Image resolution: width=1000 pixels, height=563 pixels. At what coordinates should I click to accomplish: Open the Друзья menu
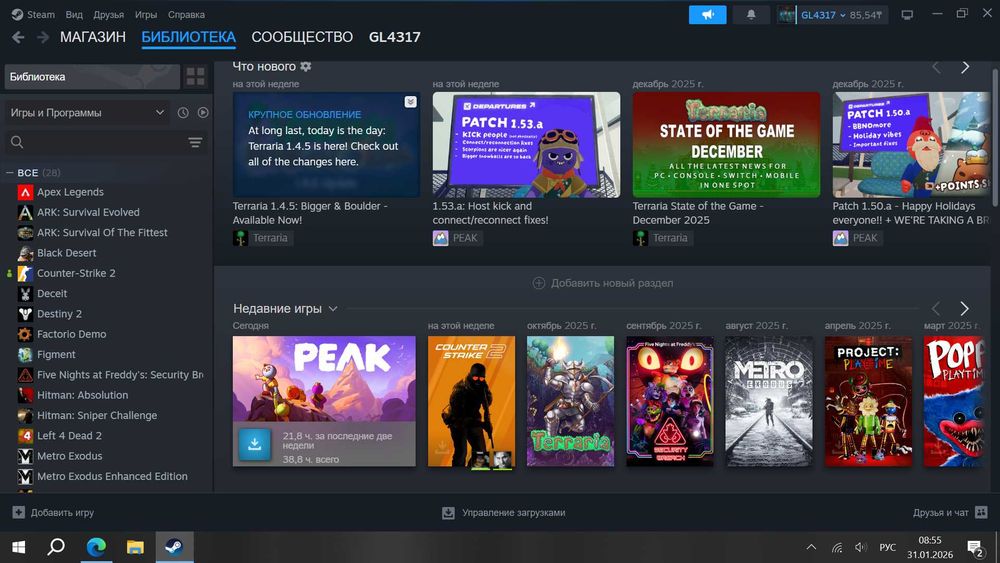[x=108, y=14]
